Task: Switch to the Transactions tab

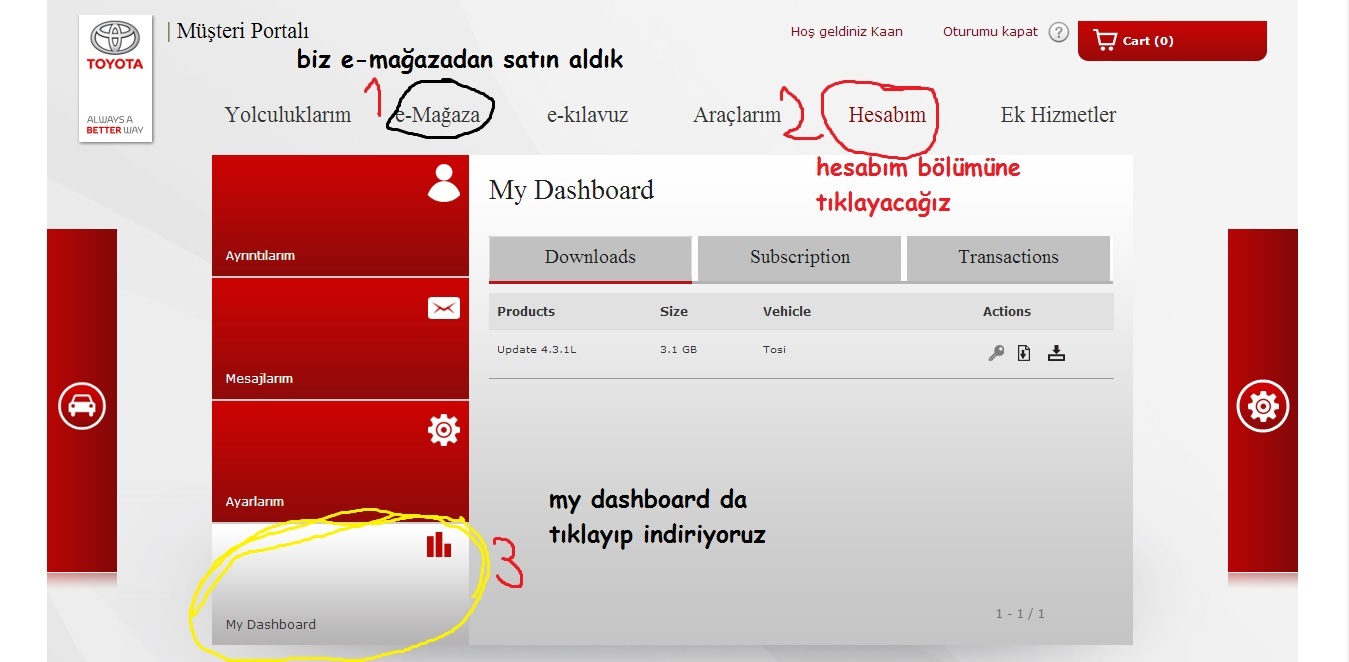Action: pos(1008,258)
